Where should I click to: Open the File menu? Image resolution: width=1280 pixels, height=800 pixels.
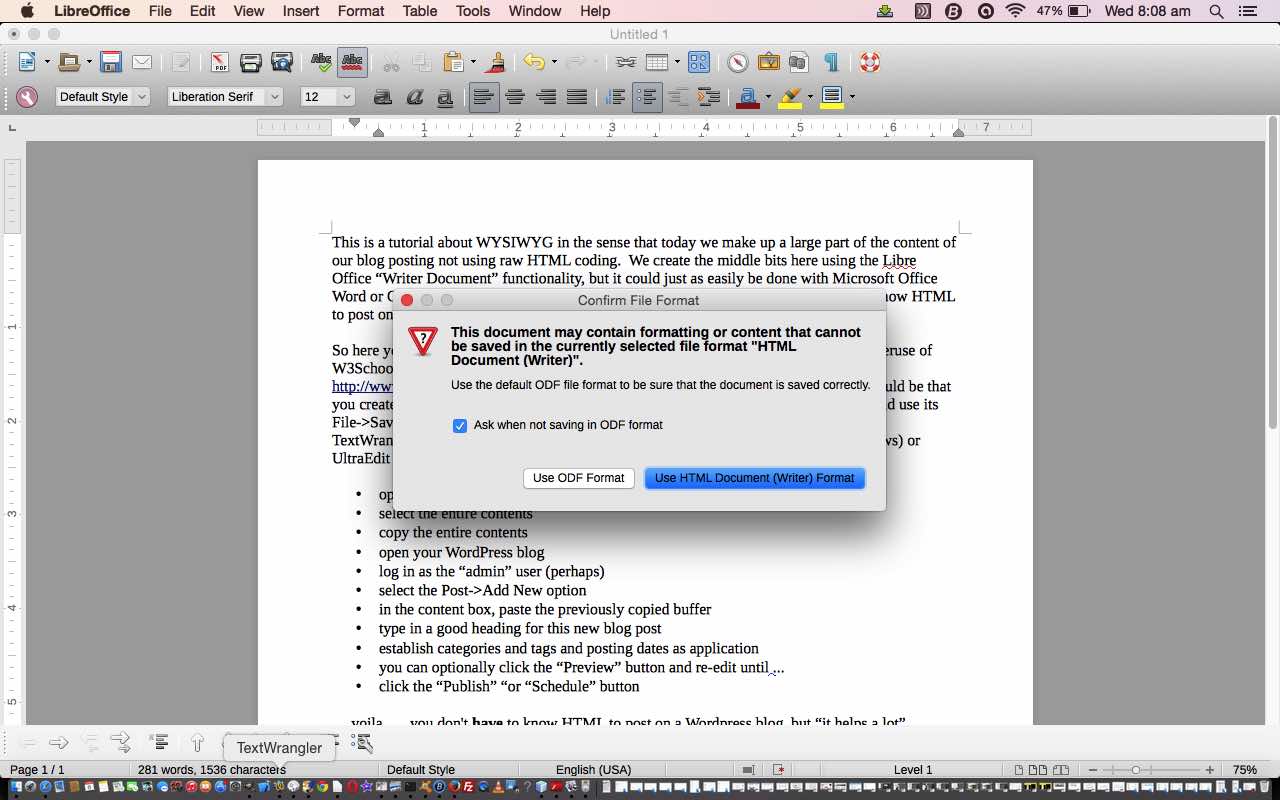[160, 11]
